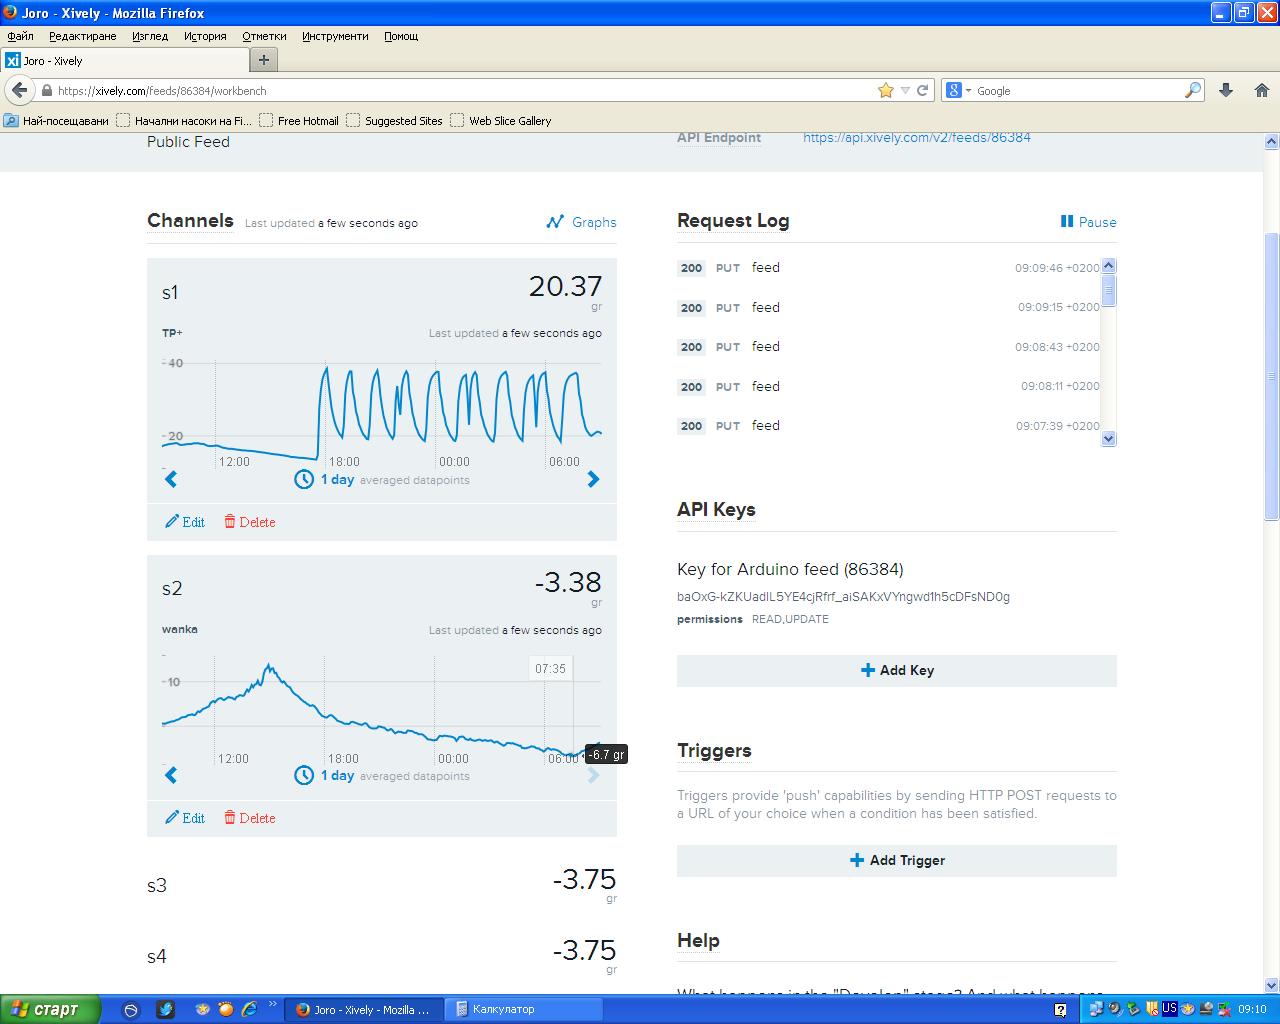Reload the current page
The width and height of the screenshot is (1280, 1024).
[x=923, y=90]
